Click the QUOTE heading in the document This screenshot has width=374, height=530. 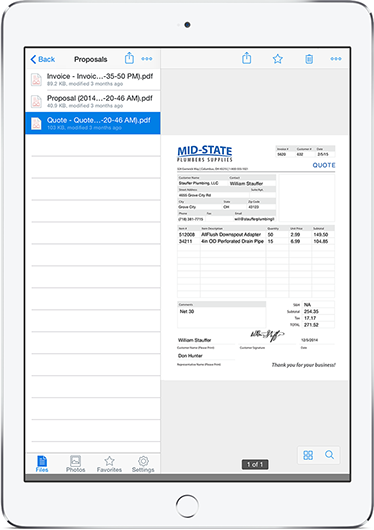324,165
